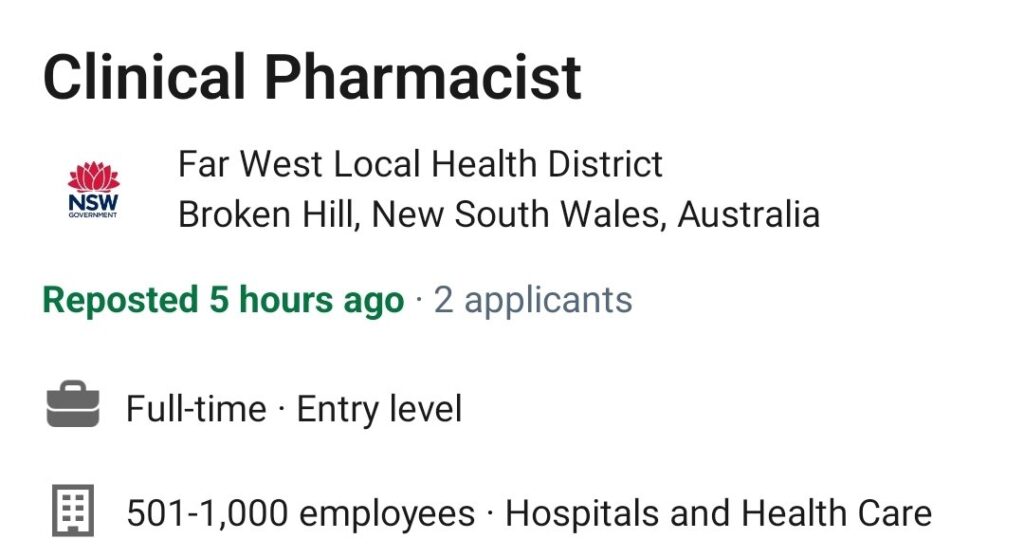Click the briefcase job type icon
The width and height of the screenshot is (1024, 558).
pos(73,404)
